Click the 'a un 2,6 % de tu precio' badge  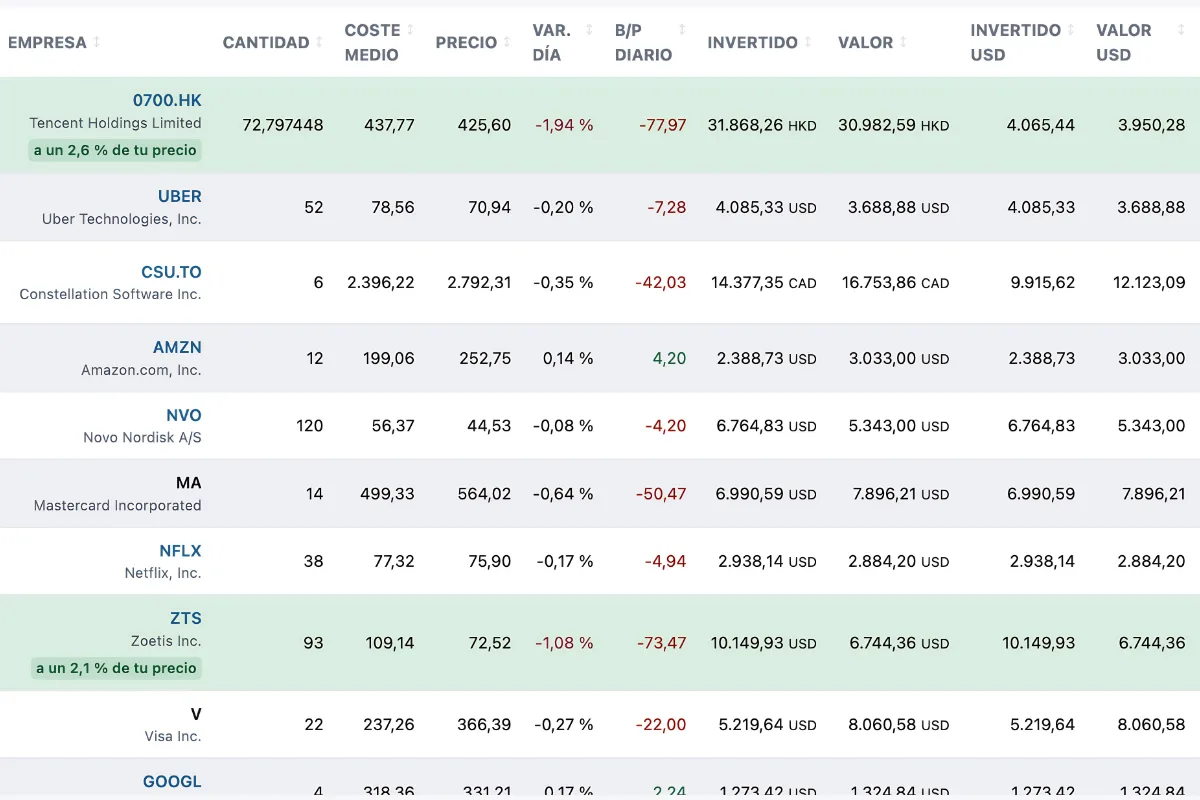[x=115, y=150]
